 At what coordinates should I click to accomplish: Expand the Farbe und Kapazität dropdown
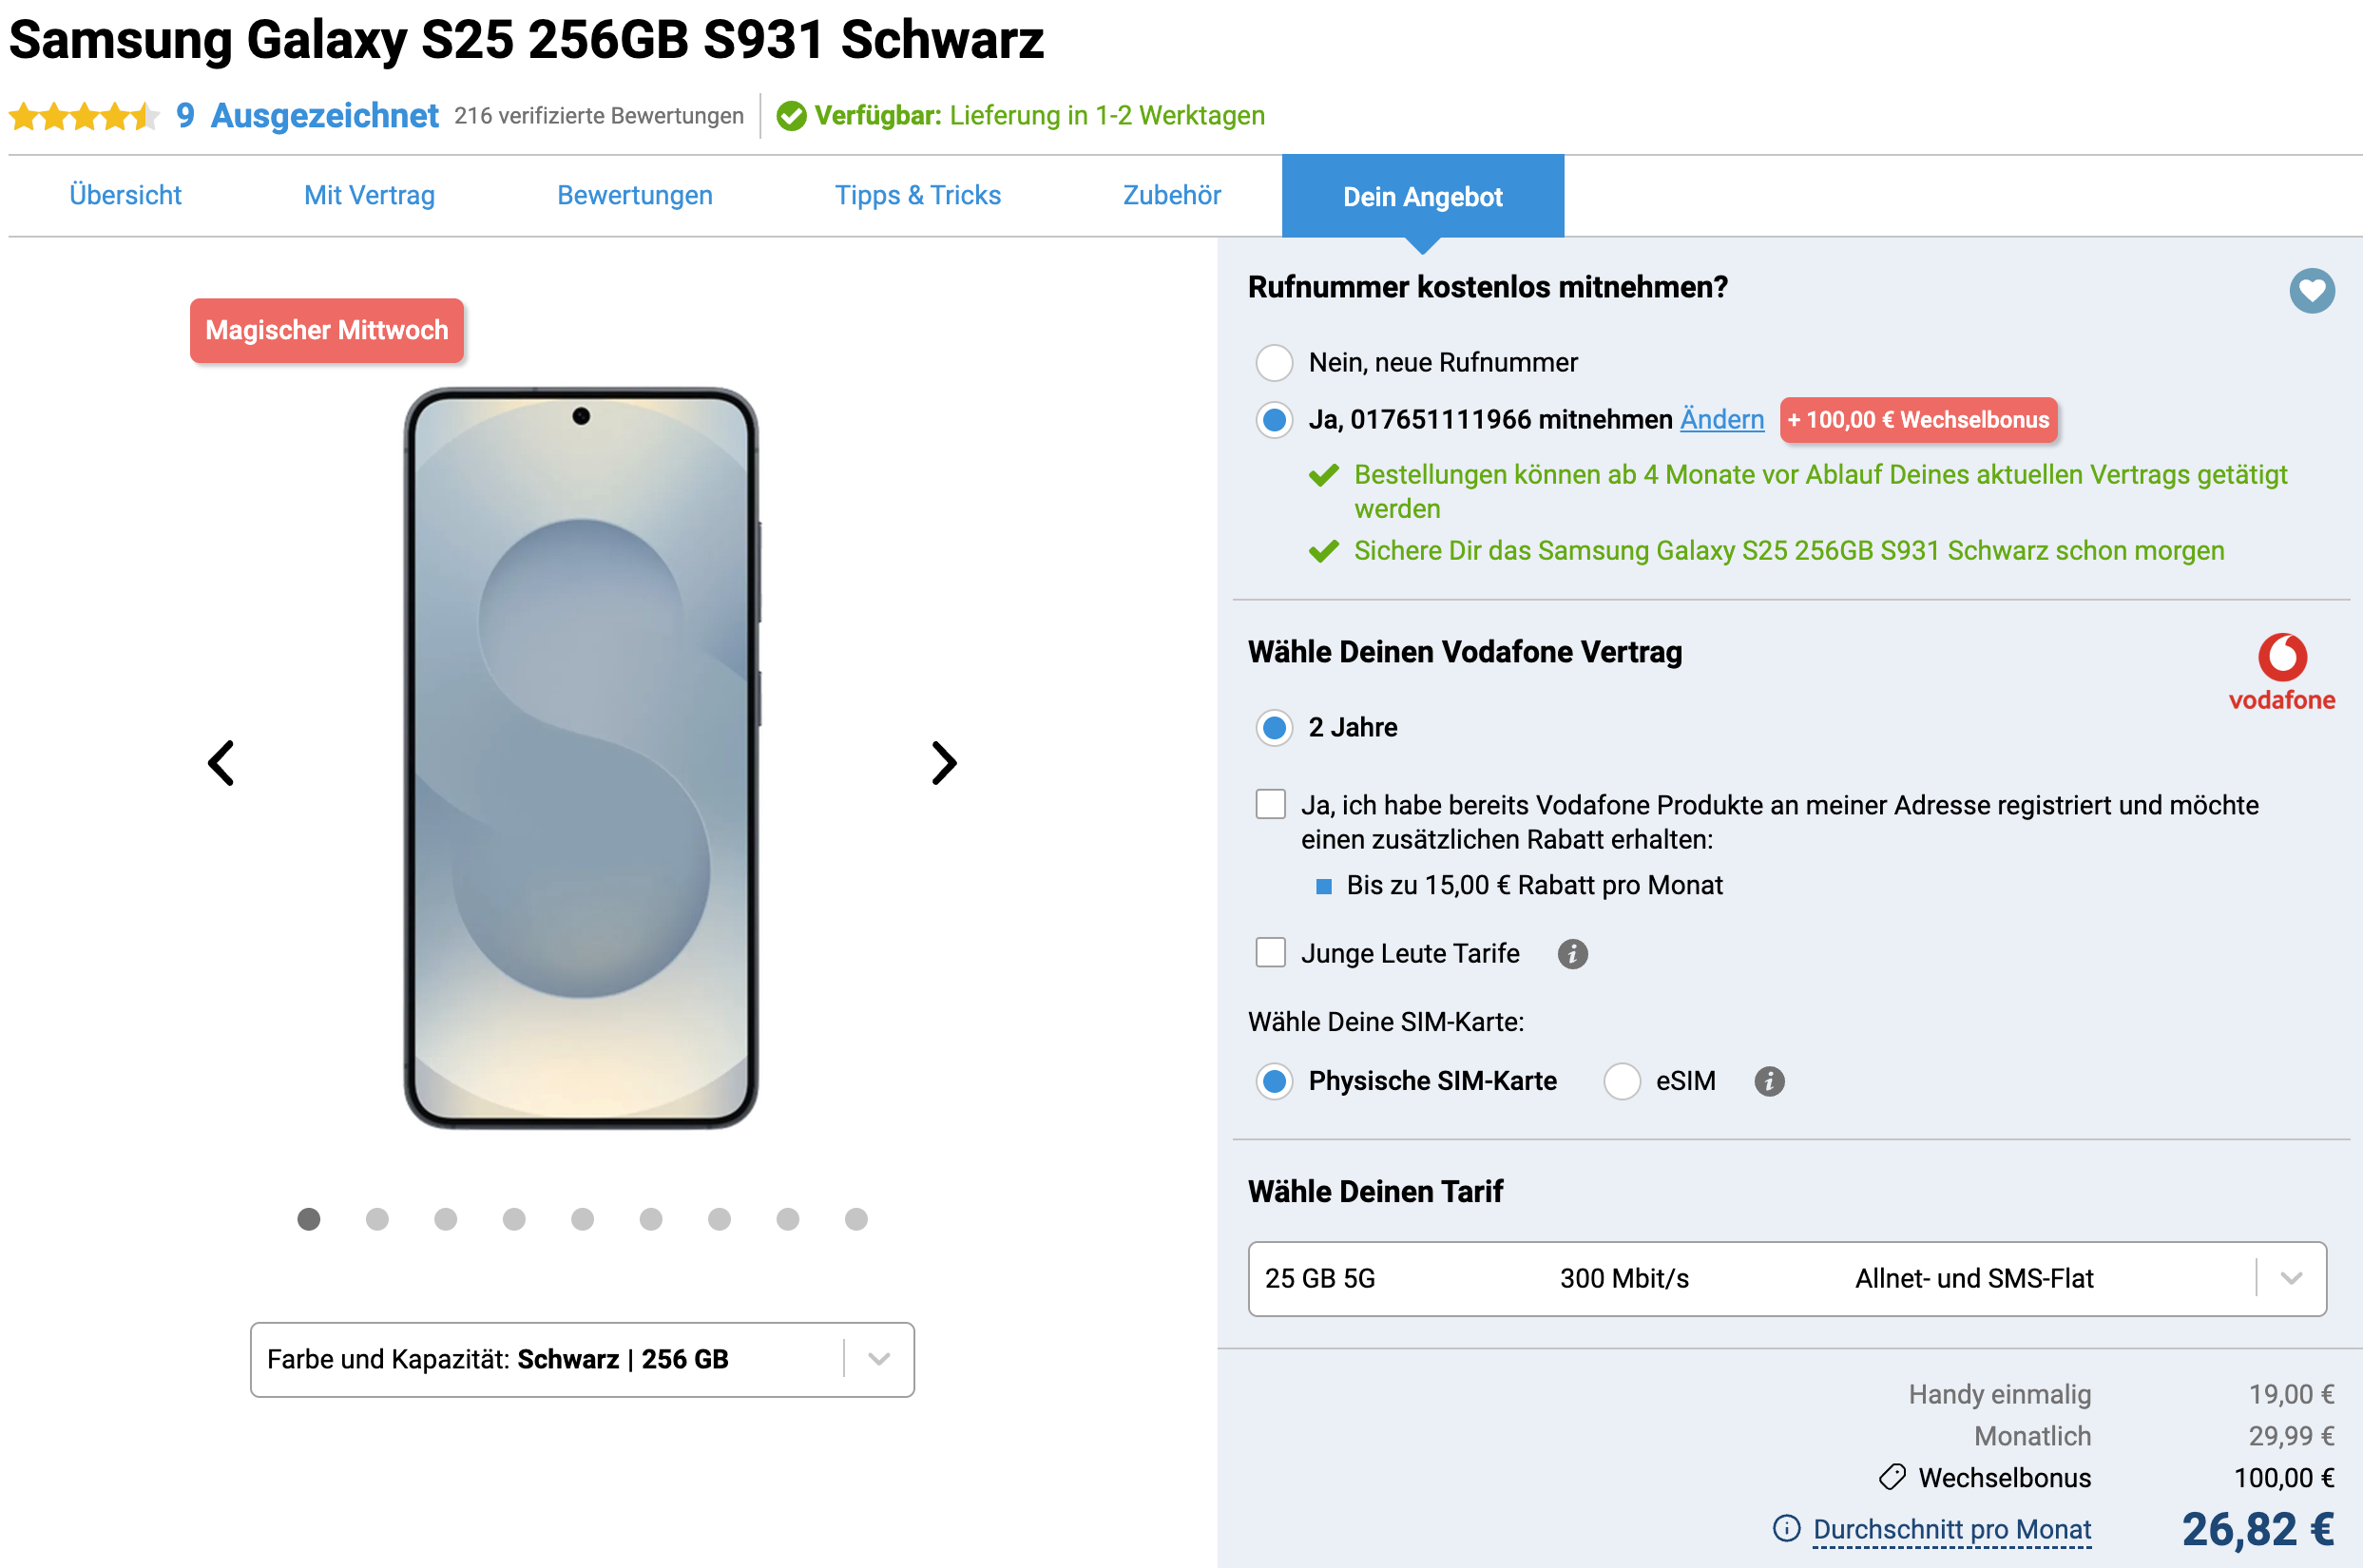pos(582,1359)
